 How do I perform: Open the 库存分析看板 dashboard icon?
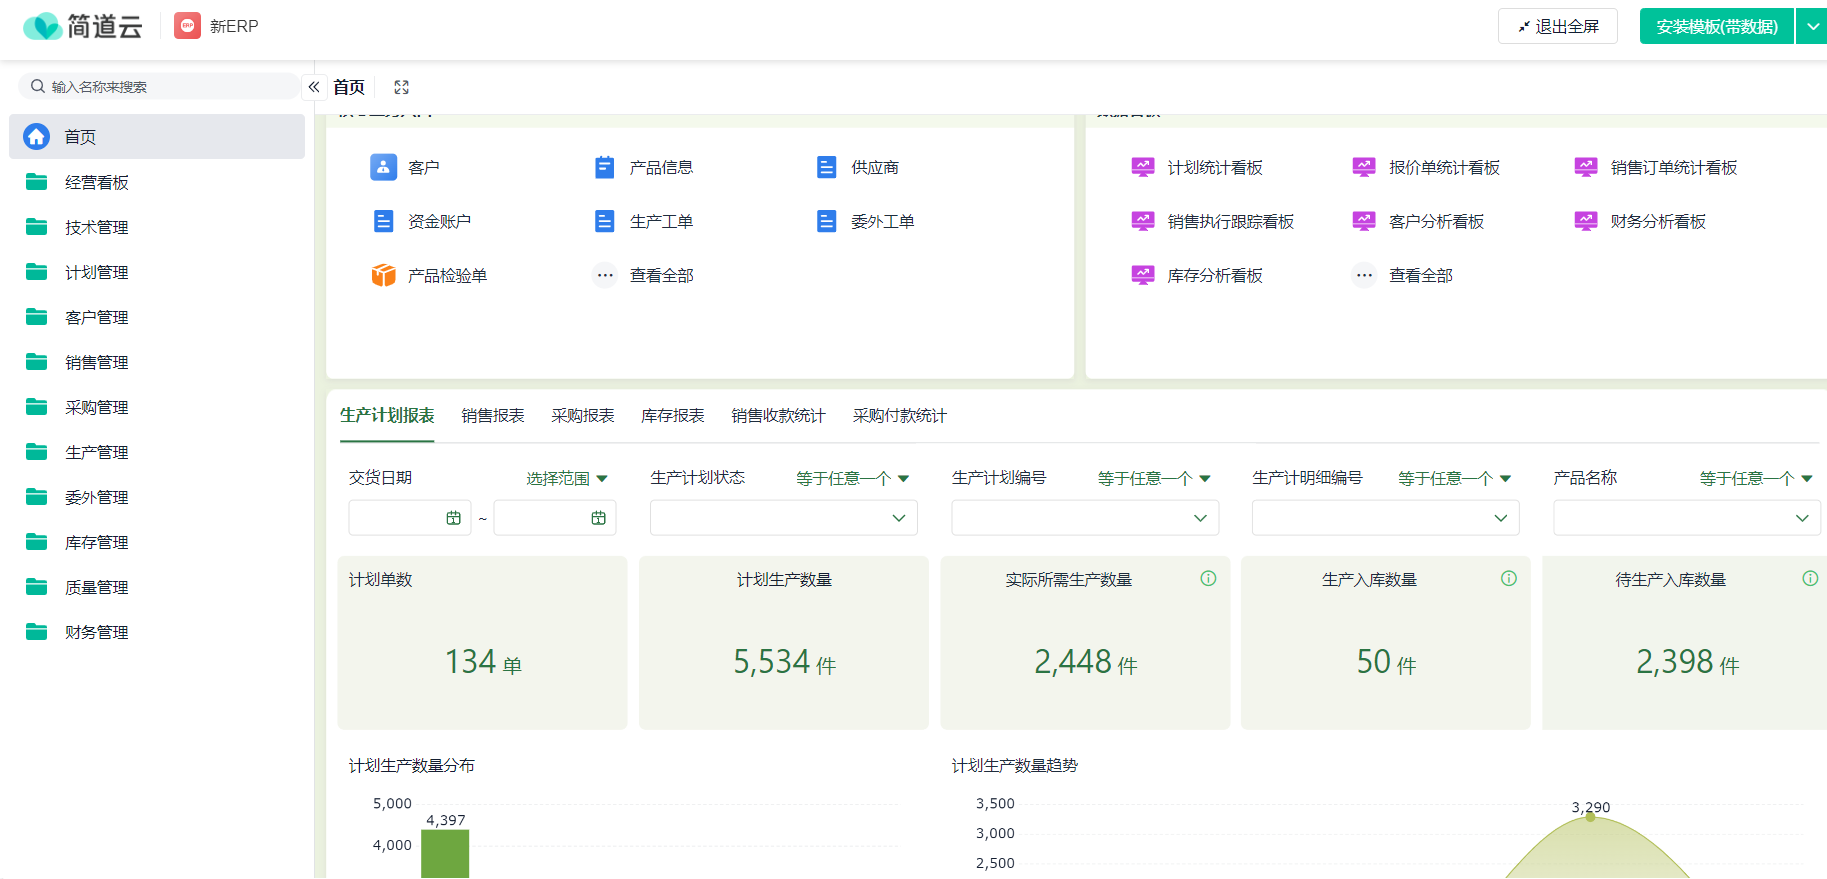(x=1142, y=275)
